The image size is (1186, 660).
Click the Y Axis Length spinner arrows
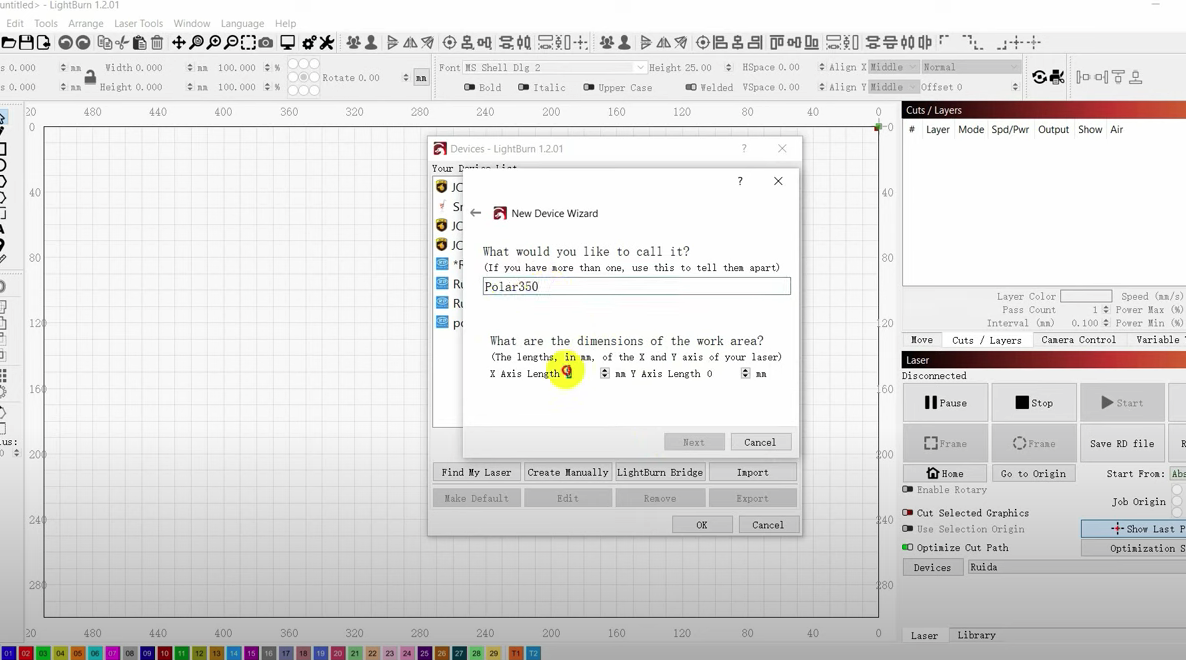pos(745,373)
